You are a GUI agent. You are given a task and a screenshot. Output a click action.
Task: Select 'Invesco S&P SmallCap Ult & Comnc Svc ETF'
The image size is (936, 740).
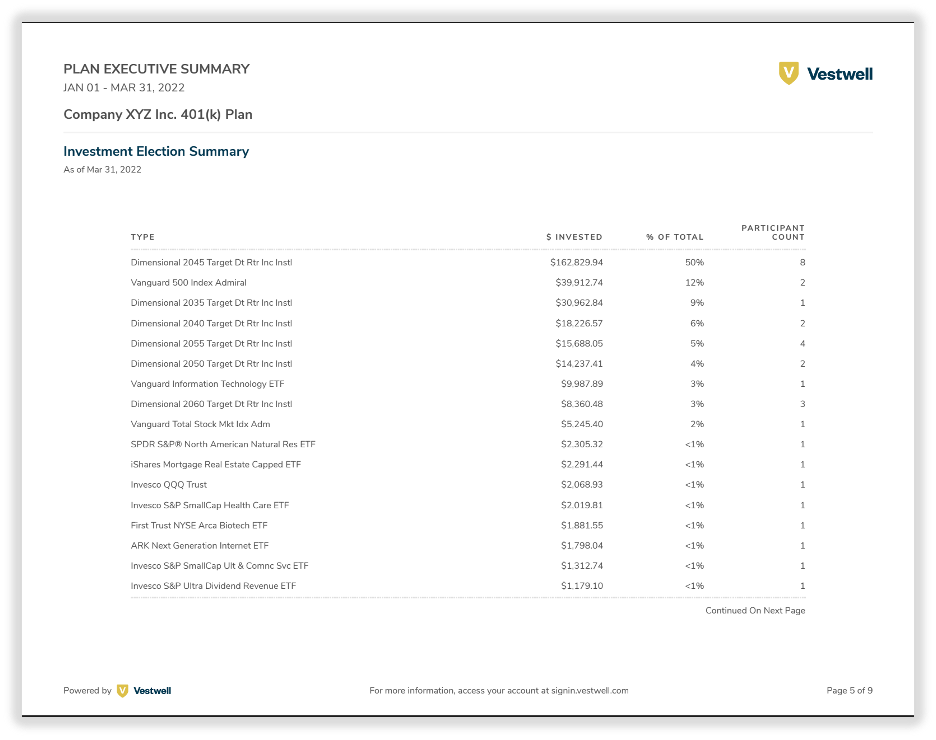220,566
